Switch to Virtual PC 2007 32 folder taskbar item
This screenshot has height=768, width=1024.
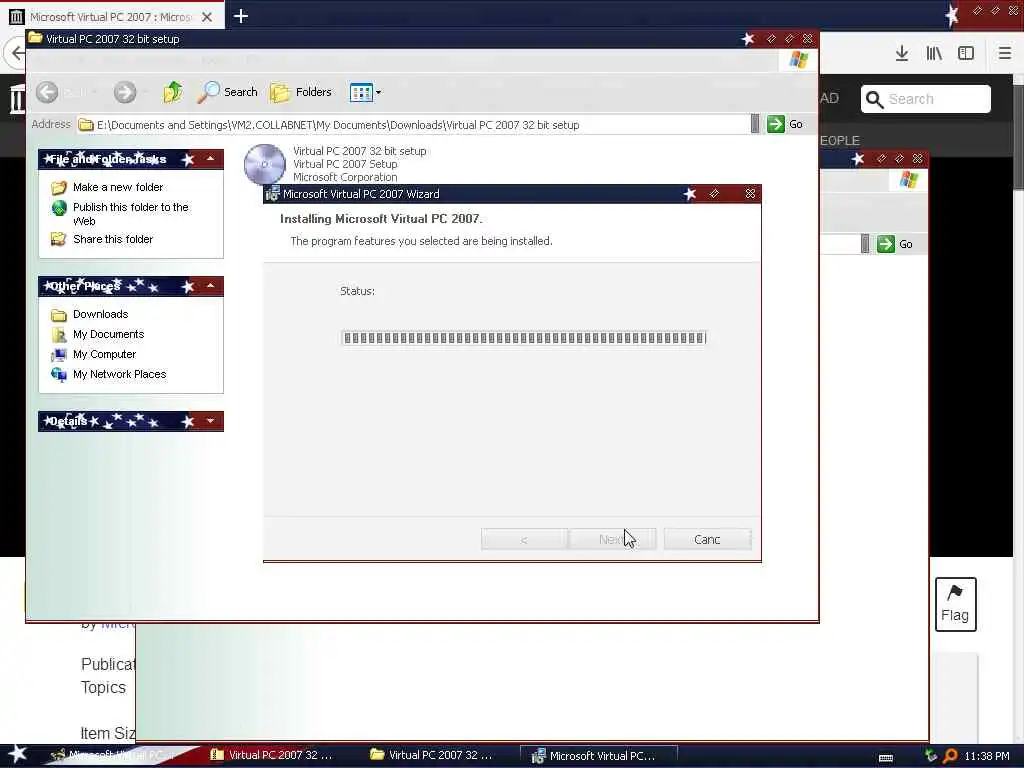point(432,755)
